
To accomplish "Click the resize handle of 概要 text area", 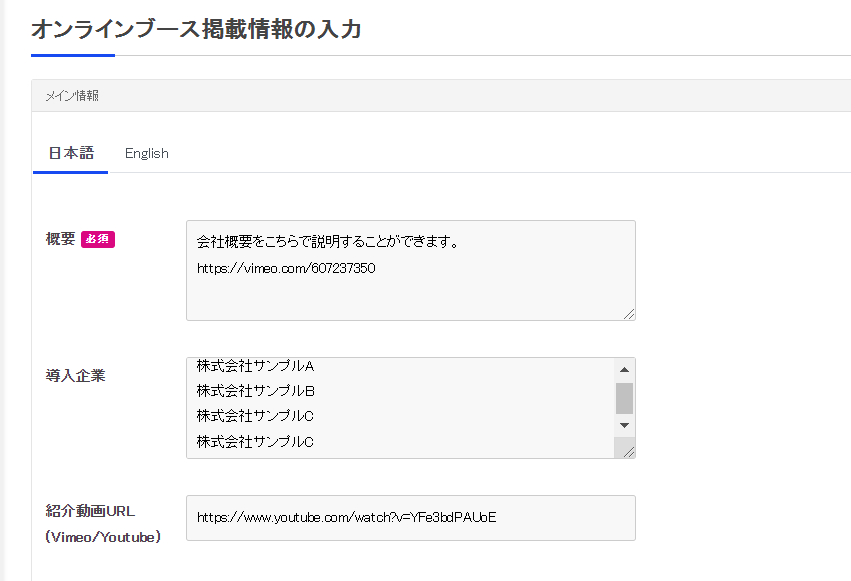I will coord(628,314).
